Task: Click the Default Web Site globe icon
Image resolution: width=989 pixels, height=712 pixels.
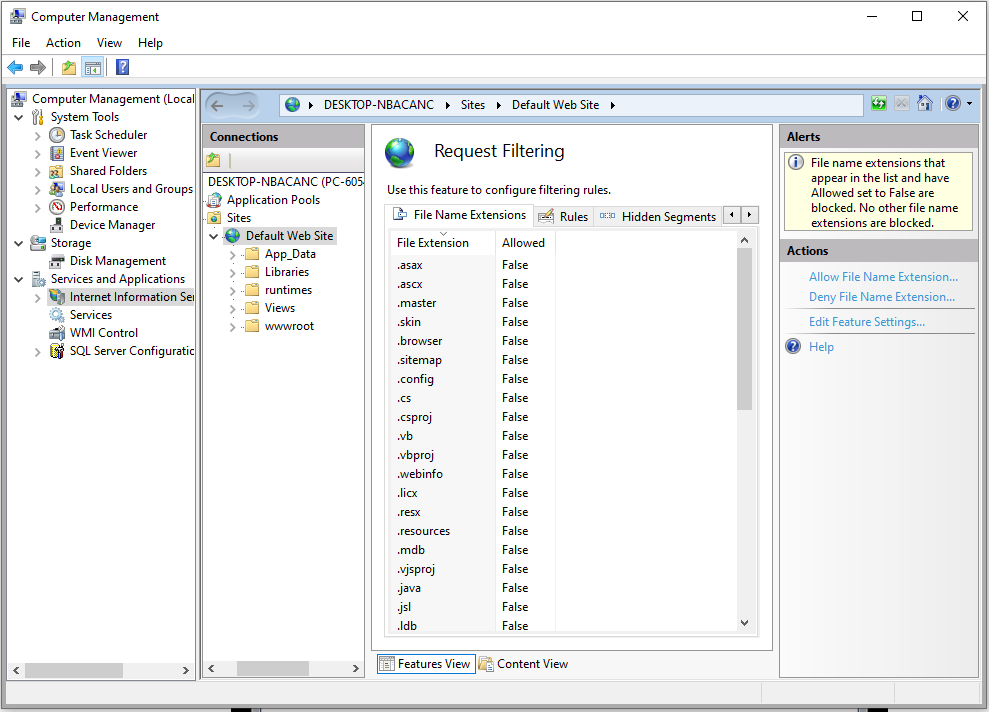Action: coord(233,236)
